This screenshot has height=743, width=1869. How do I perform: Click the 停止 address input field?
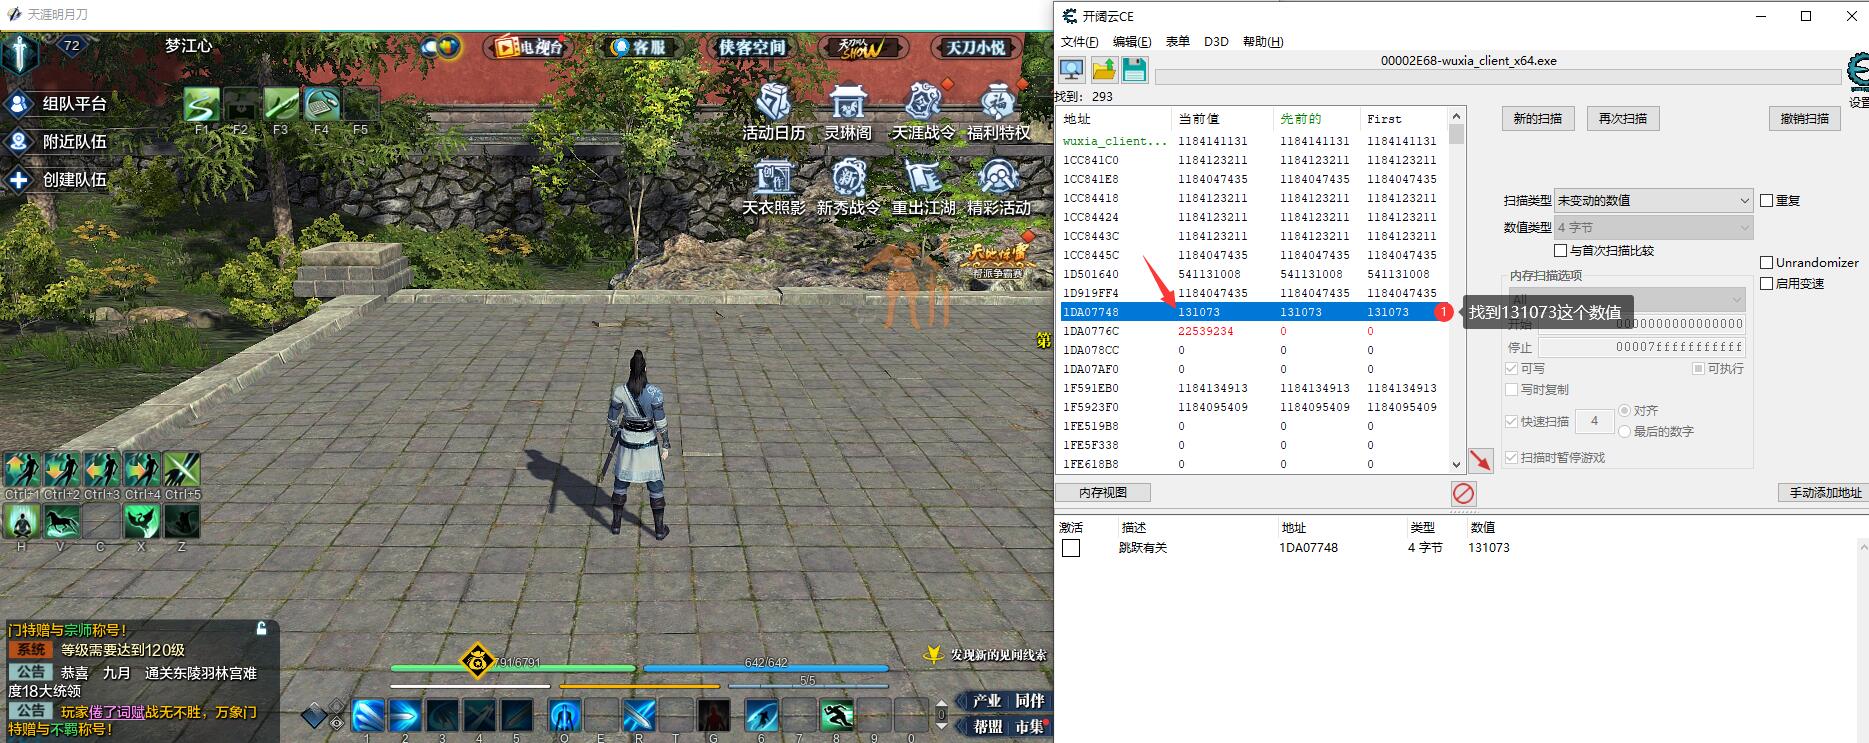pos(1642,347)
